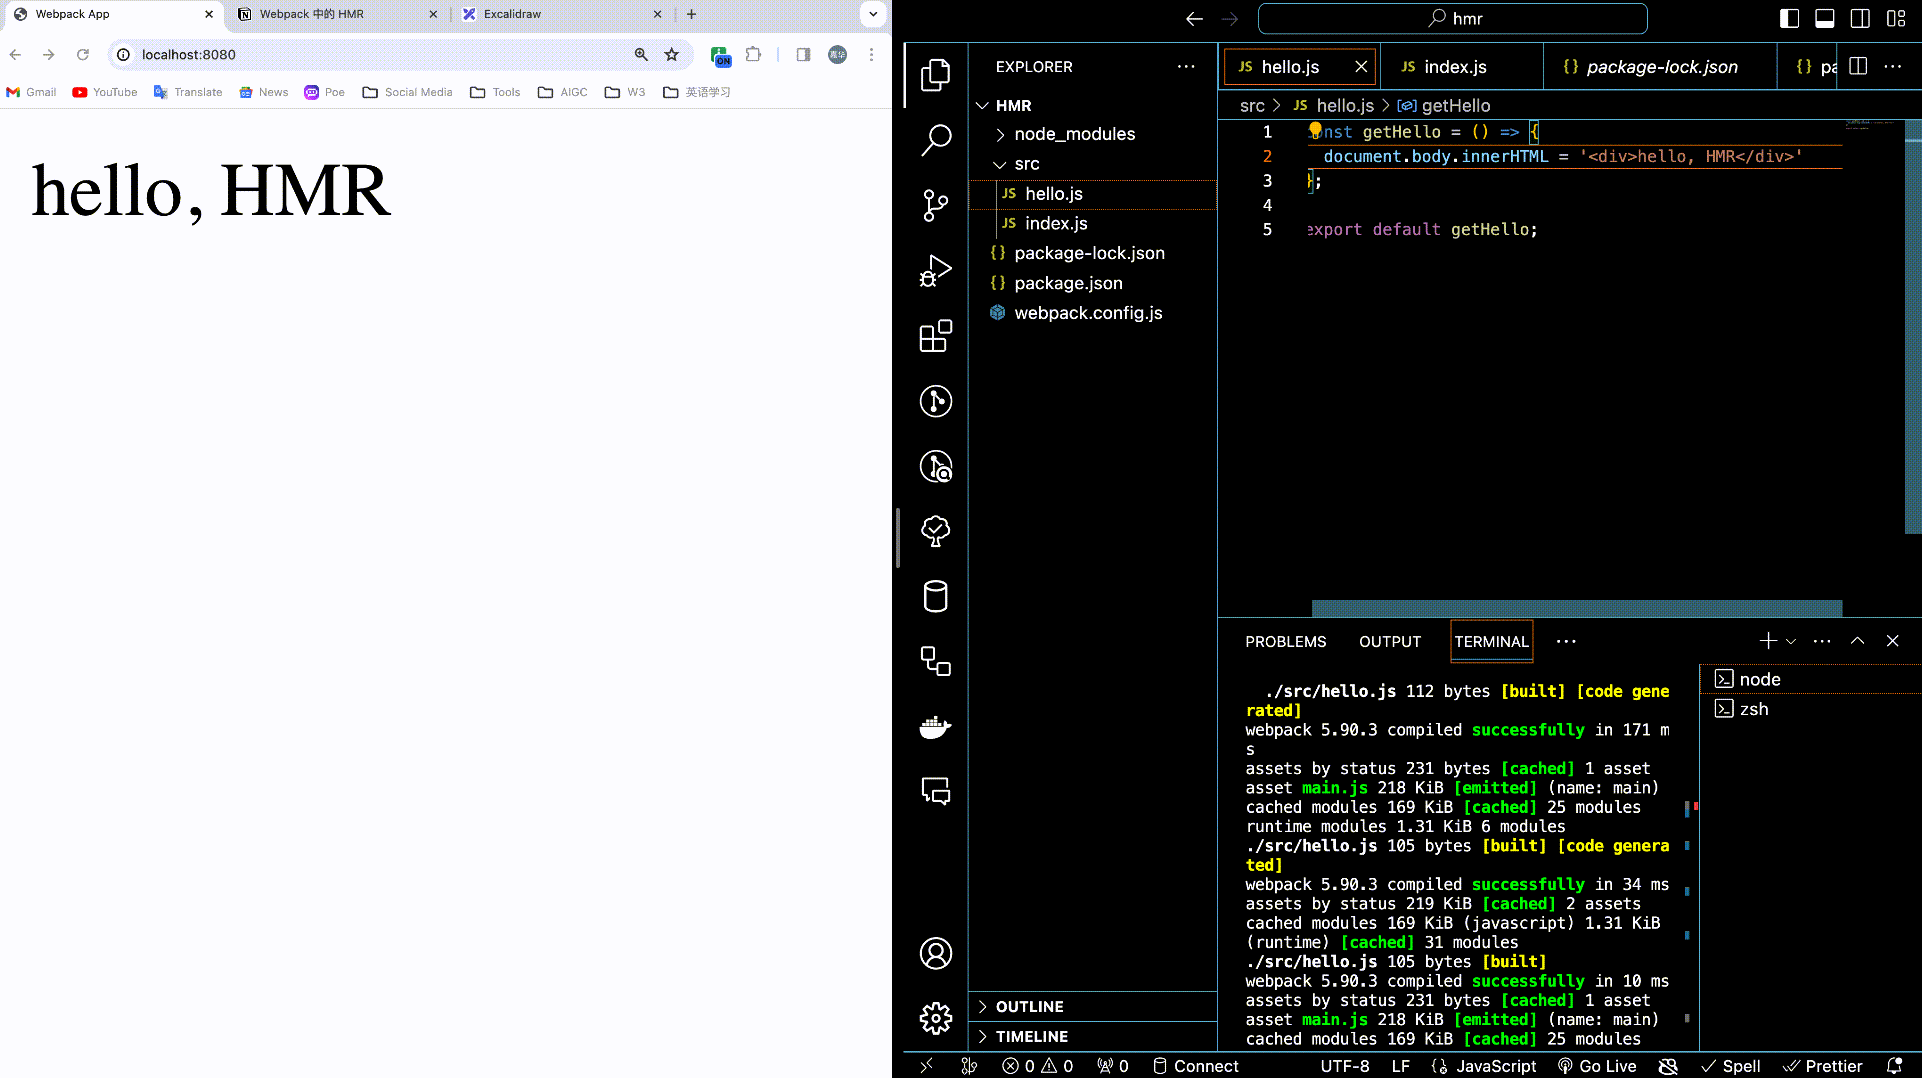Click Prettier in the status bar
Screen dimensions: 1922x1078
pyautogui.click(x=1823, y=1066)
